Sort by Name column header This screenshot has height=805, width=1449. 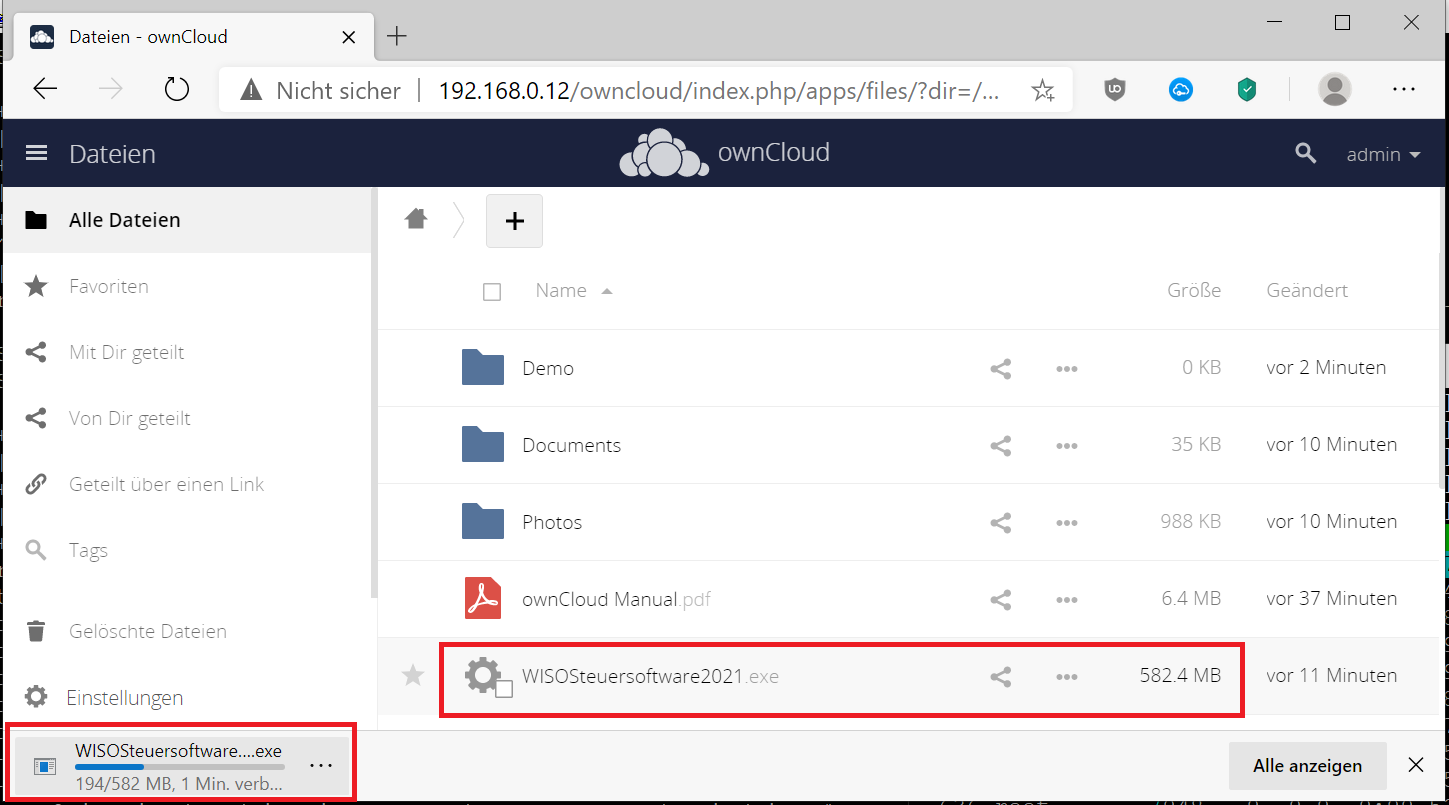tap(574, 291)
